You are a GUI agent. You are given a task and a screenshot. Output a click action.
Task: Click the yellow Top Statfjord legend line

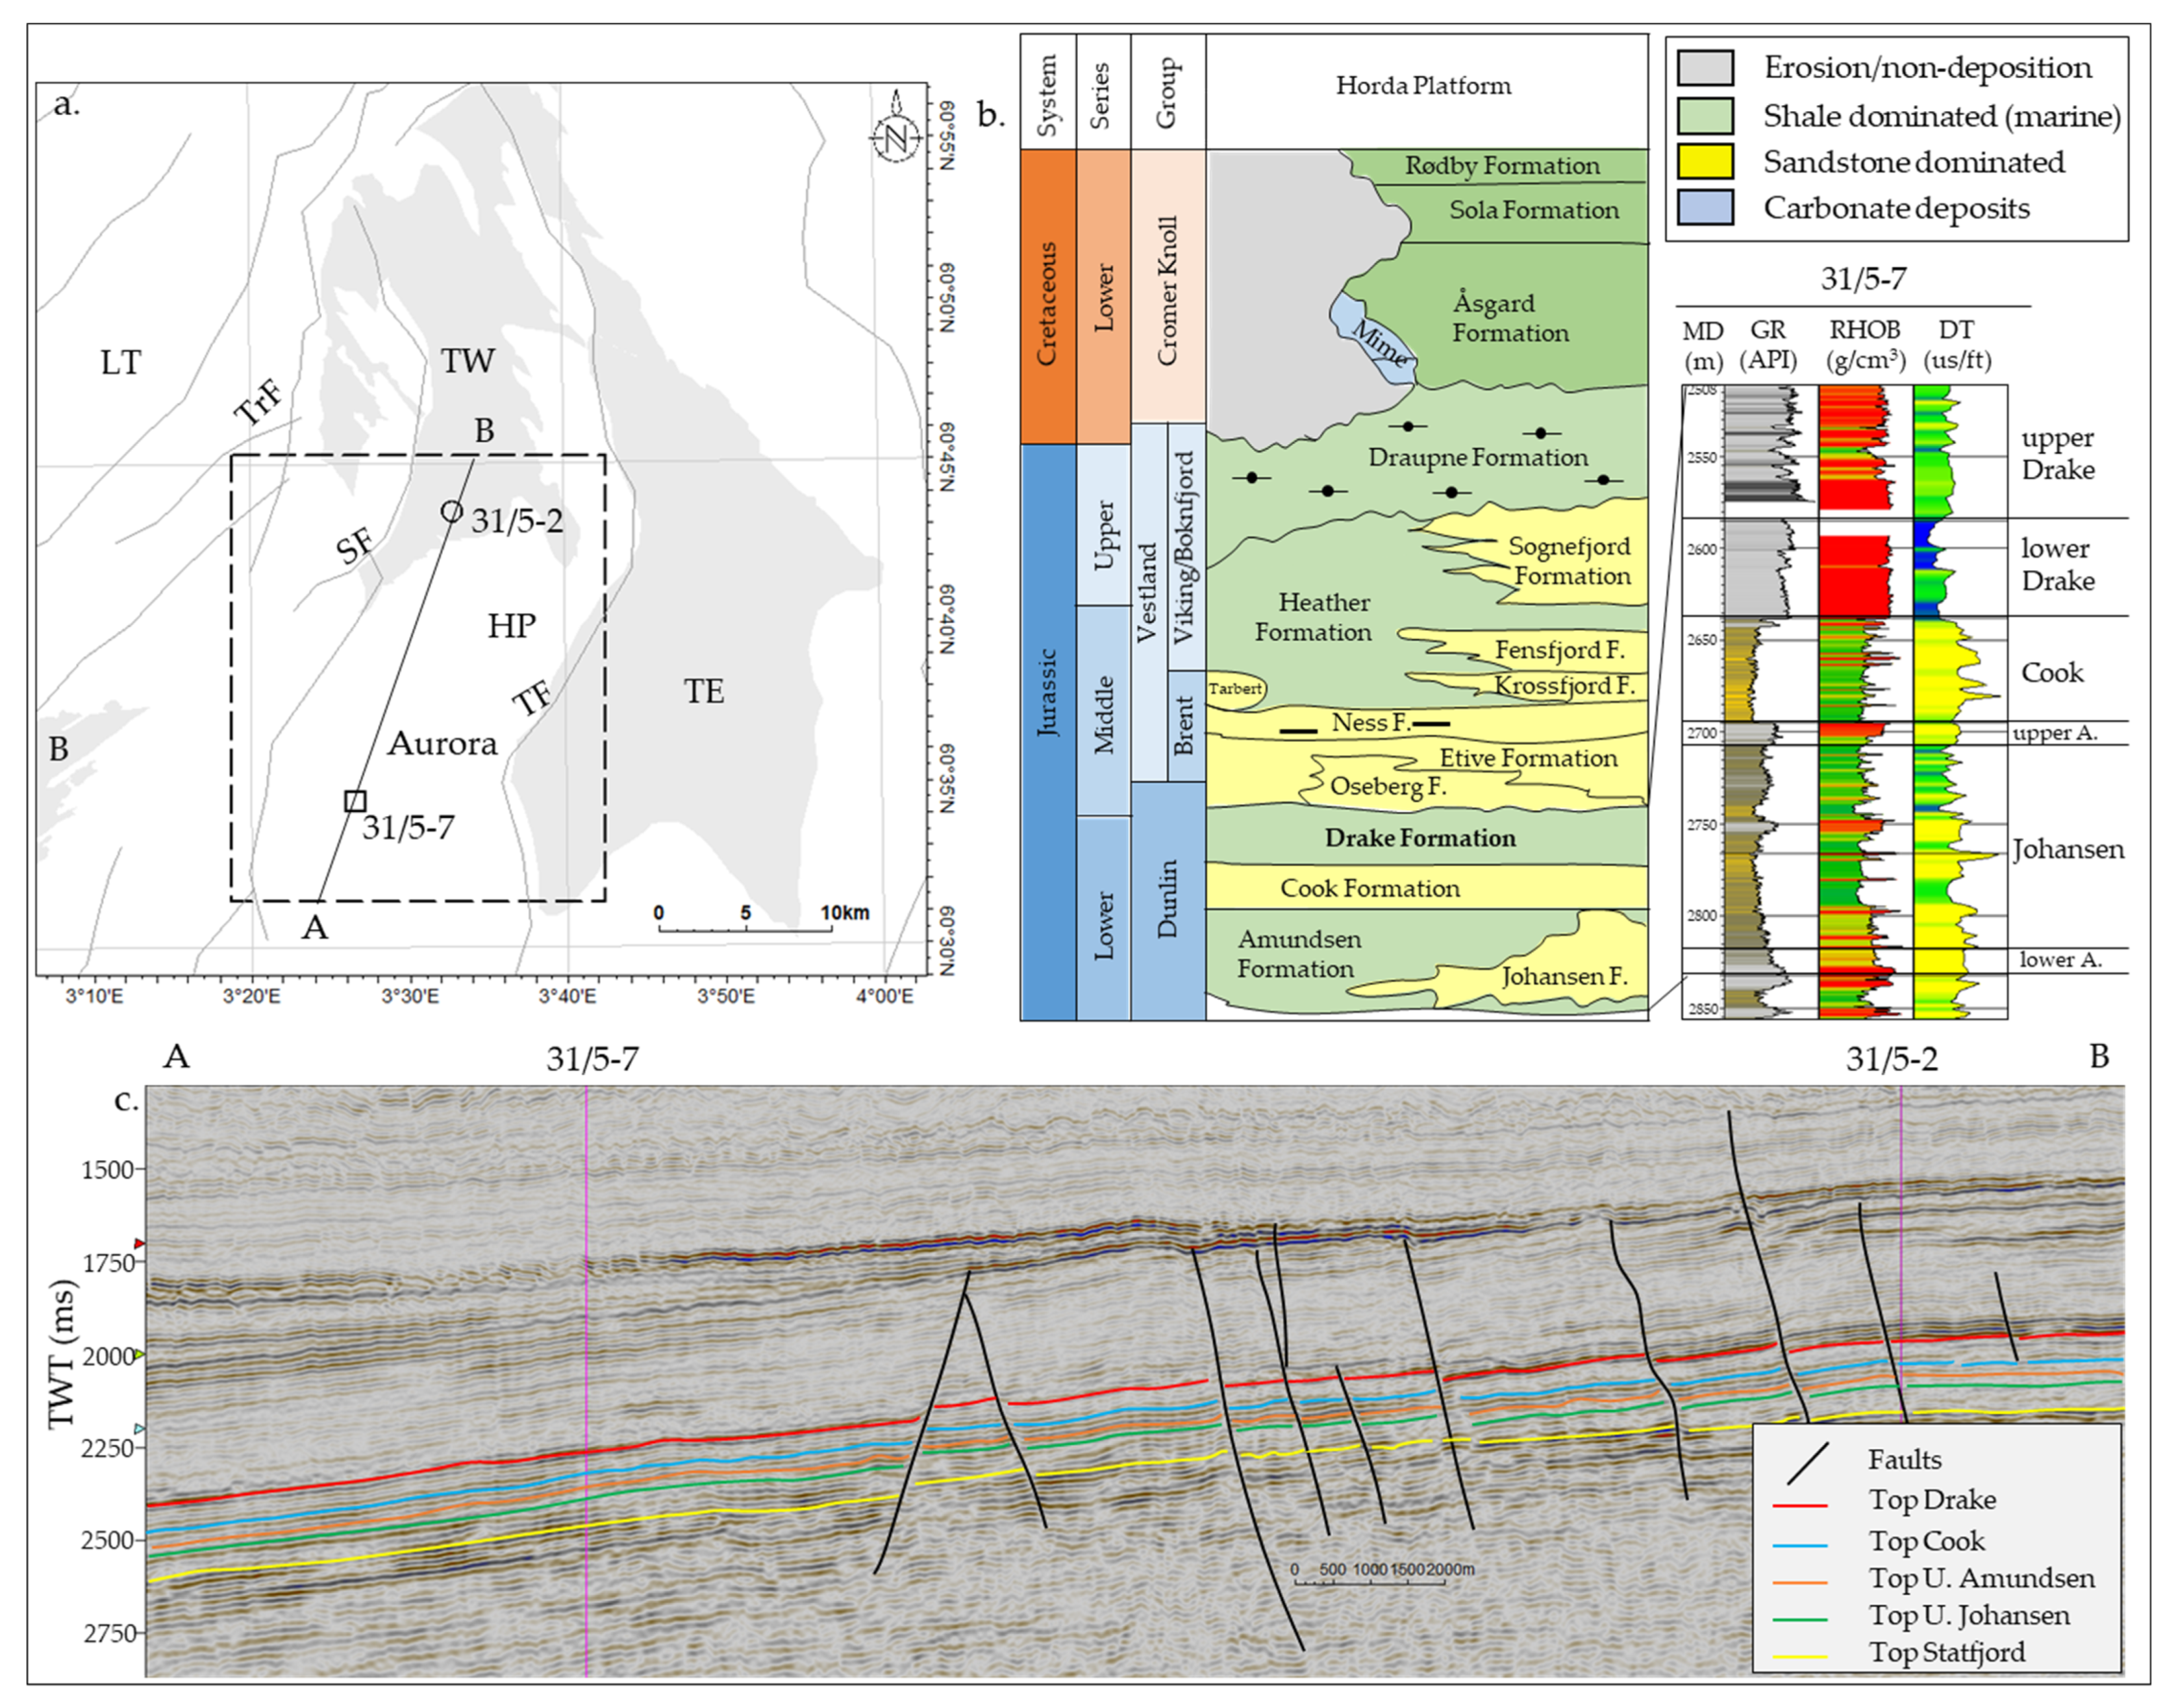pos(1800,1657)
